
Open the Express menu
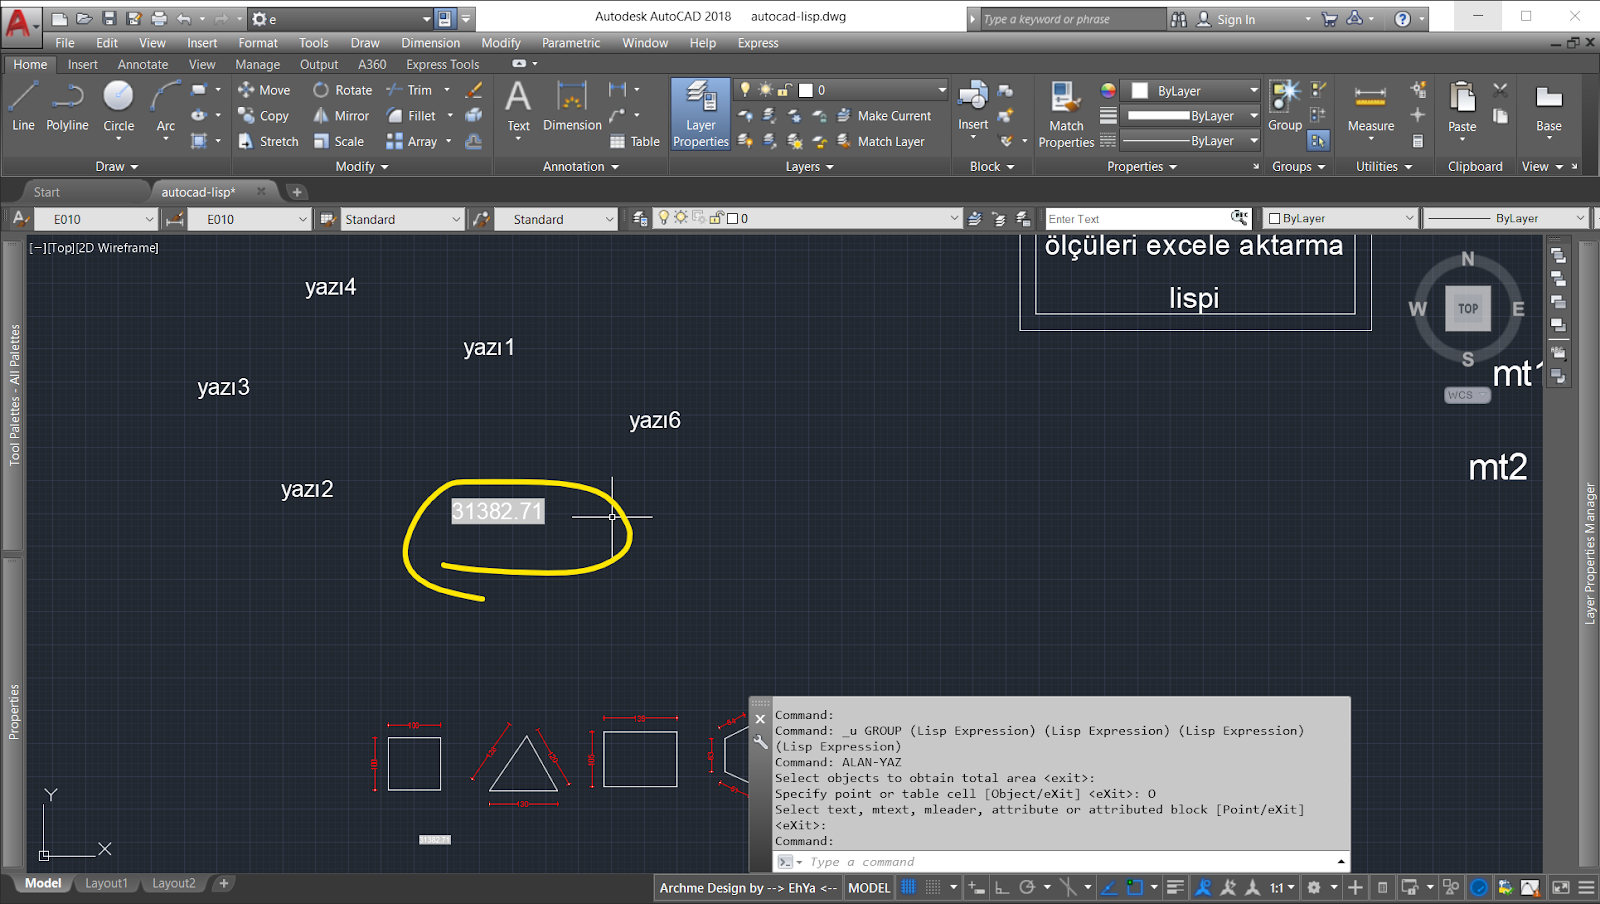coord(758,43)
